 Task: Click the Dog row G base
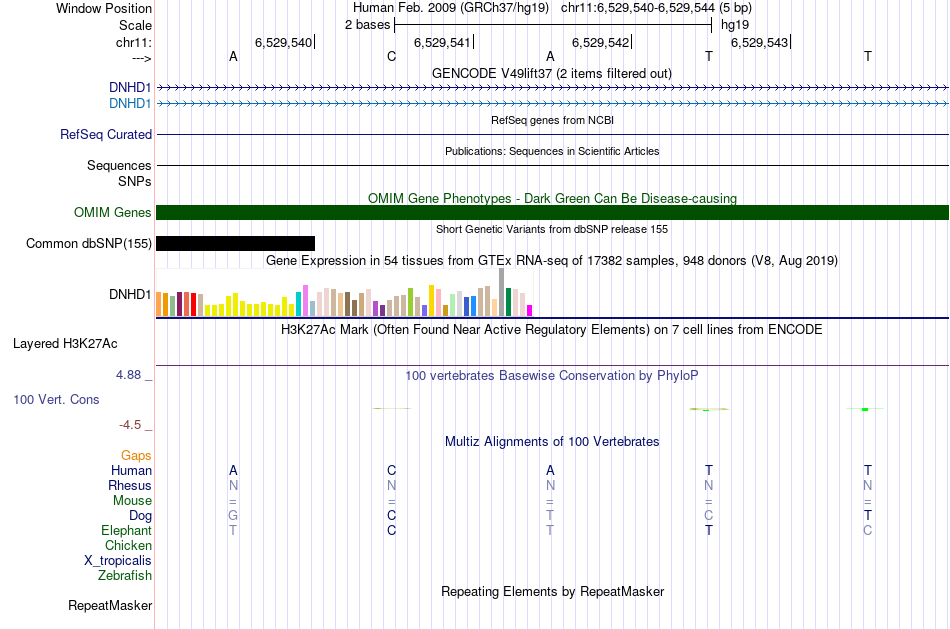(x=233, y=516)
